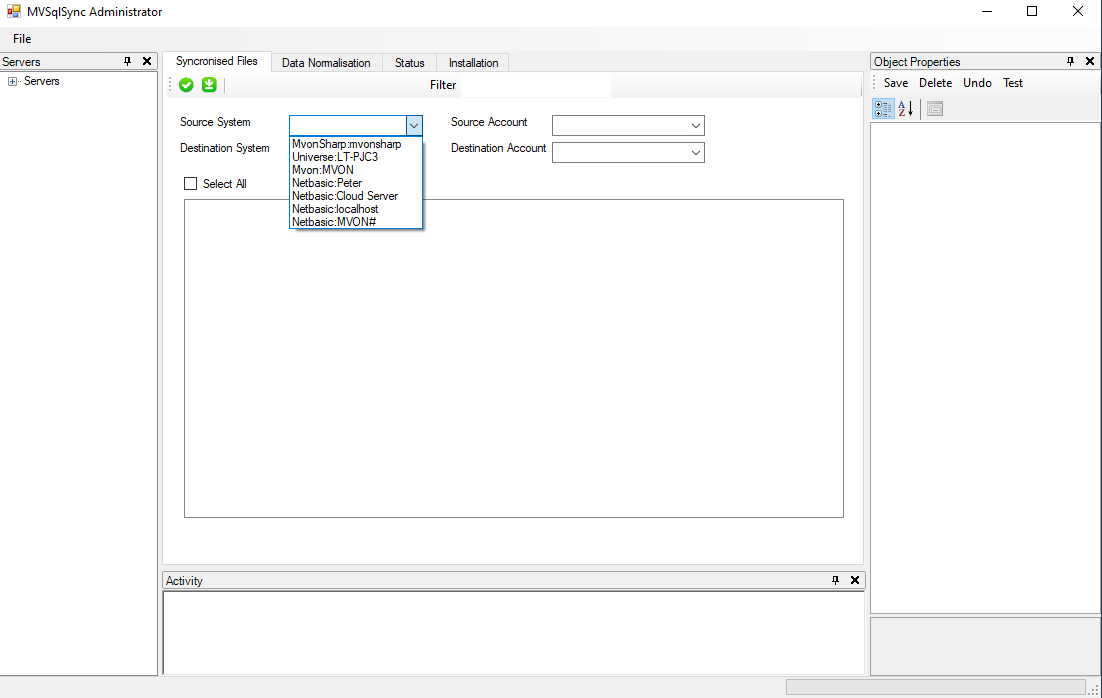Select Universe:LT-PJC3 from the list

356,157
